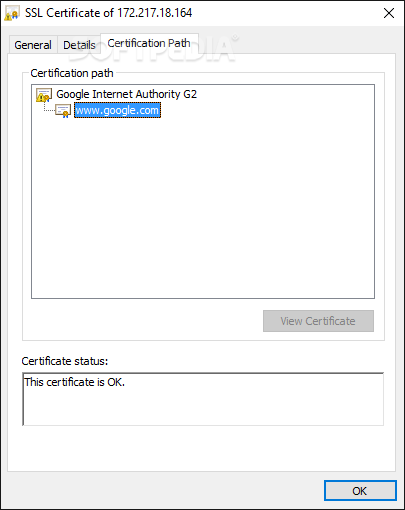Click the SSL certificate title bar icon

point(11,13)
